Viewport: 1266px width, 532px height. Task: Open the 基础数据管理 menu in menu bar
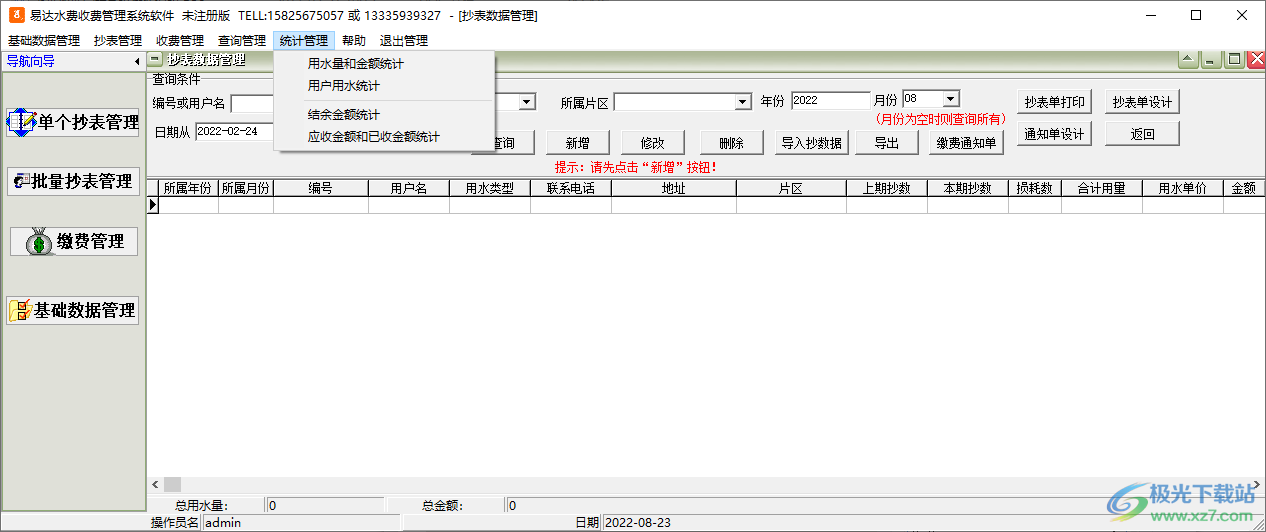44,41
